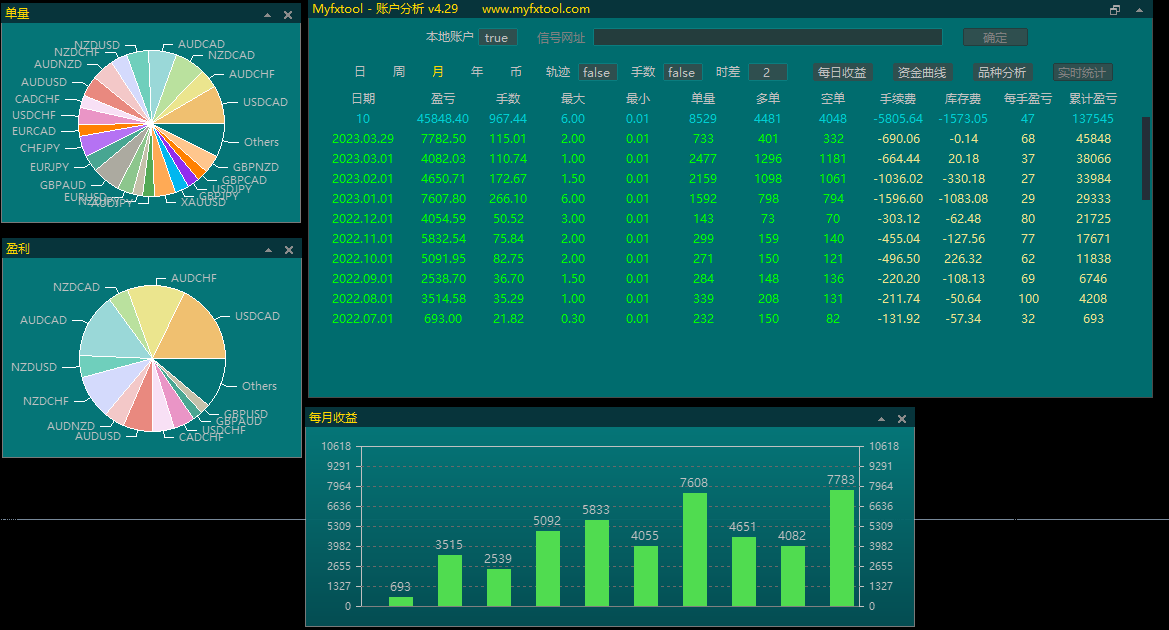Close the 盈利 pie chart panel

pyautogui.click(x=289, y=250)
